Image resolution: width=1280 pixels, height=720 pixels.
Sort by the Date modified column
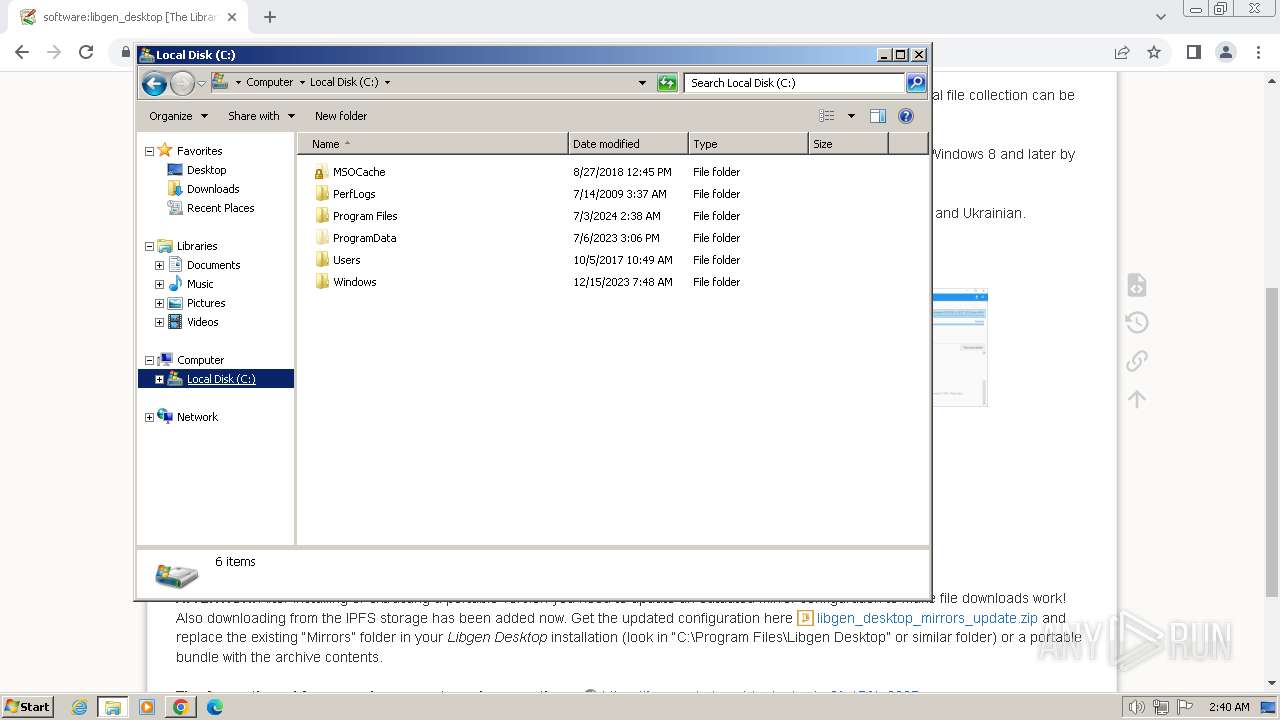pos(628,144)
